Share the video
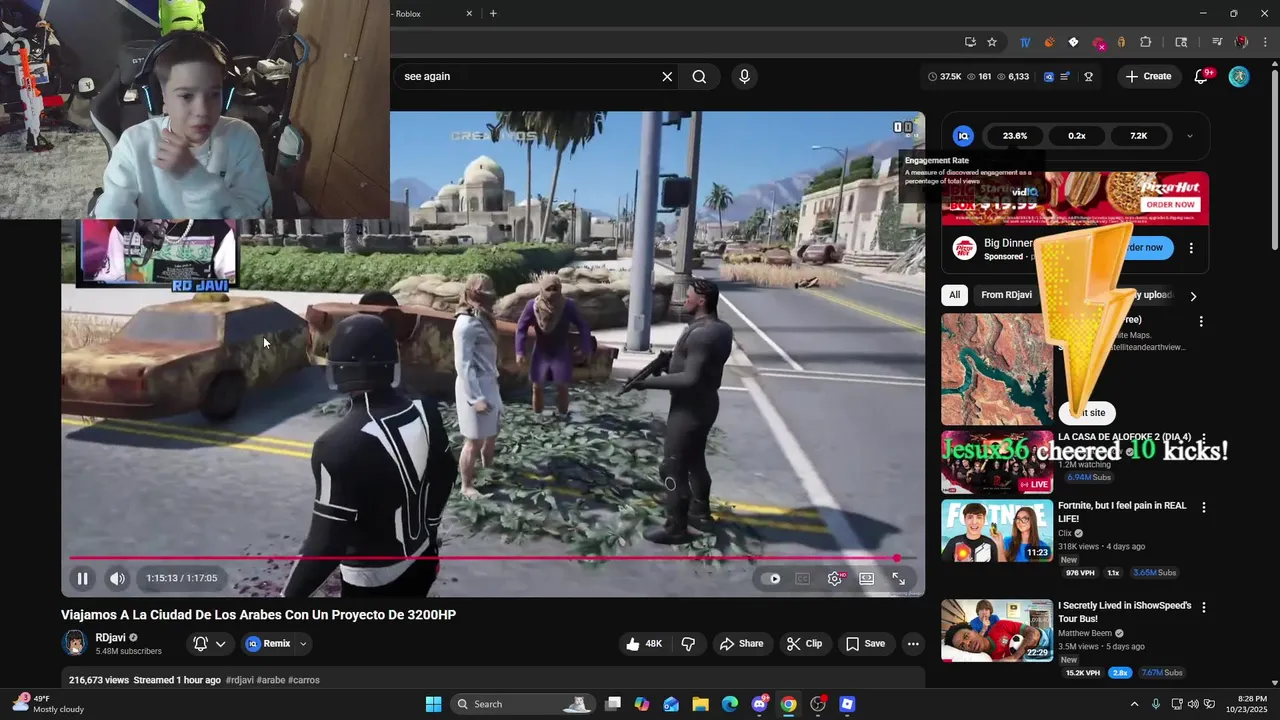This screenshot has height=720, width=1280. 741,644
